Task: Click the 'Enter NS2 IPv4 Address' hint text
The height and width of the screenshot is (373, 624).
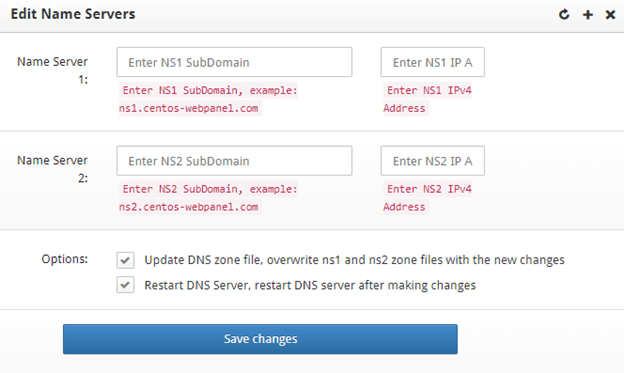Action: click(427, 198)
